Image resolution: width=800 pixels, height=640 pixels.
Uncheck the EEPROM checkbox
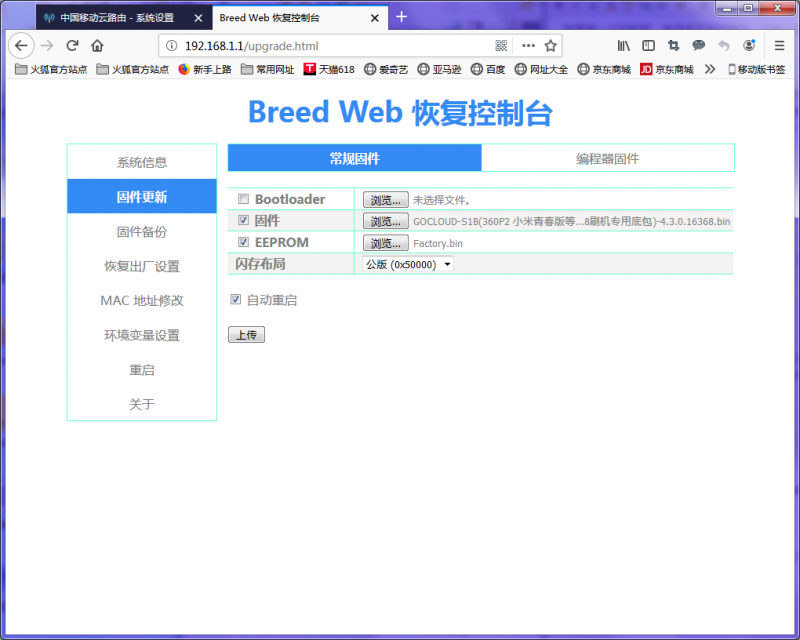pos(243,242)
